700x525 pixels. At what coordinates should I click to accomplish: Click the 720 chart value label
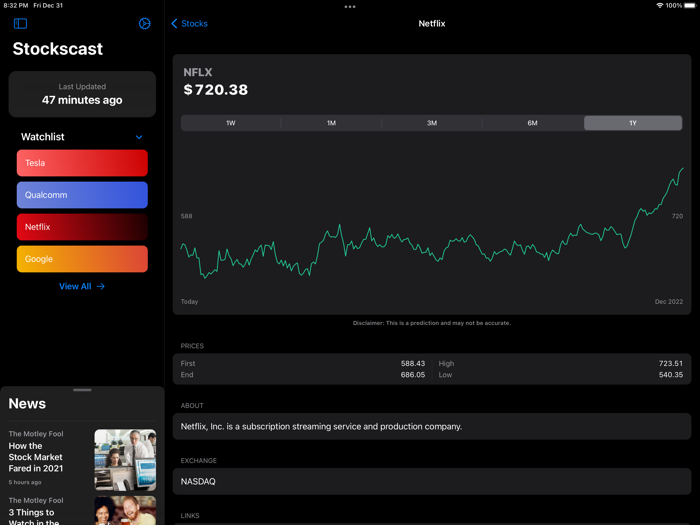tap(677, 216)
